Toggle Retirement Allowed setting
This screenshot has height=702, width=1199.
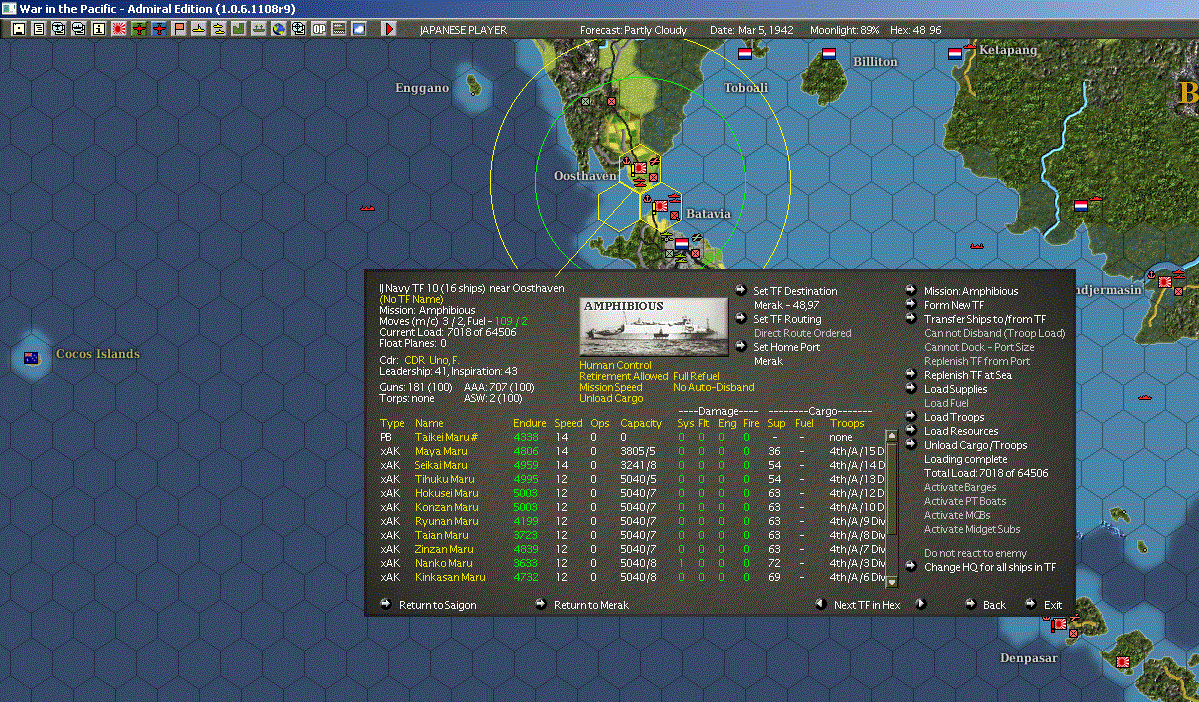(x=623, y=376)
